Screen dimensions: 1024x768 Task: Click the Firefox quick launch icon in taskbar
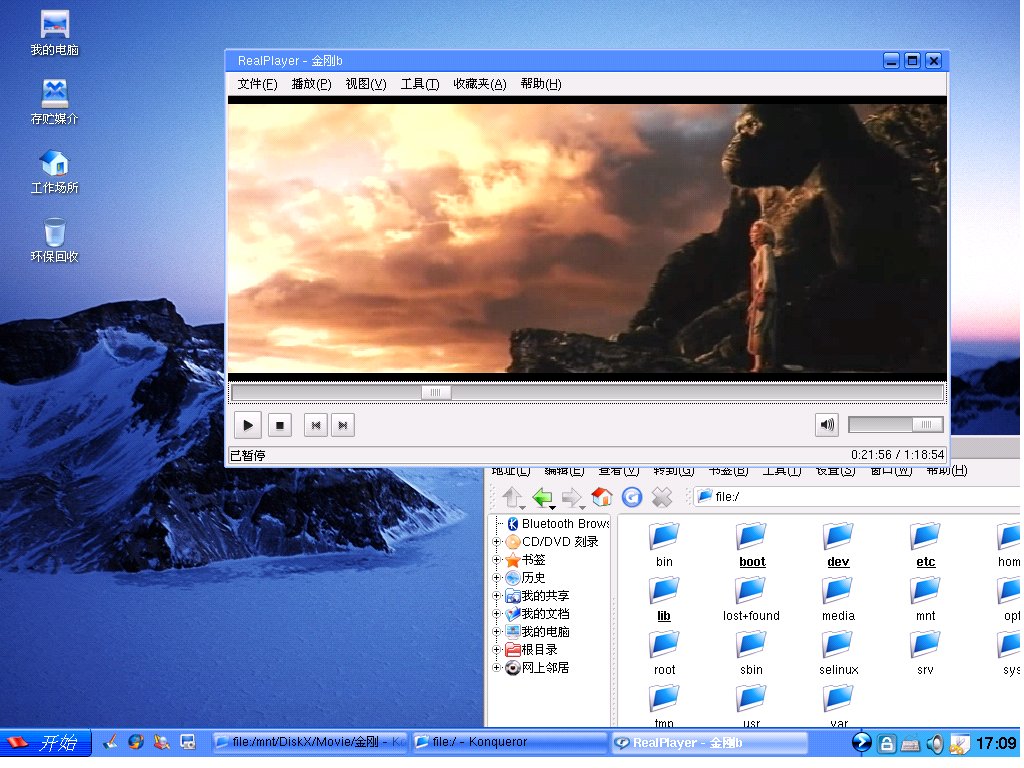(x=136, y=742)
